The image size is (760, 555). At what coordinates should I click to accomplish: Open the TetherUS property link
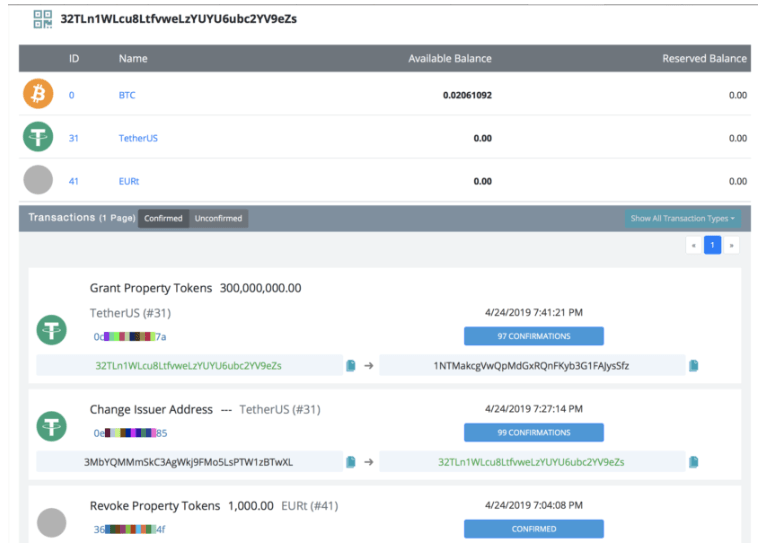pyautogui.click(x=138, y=138)
